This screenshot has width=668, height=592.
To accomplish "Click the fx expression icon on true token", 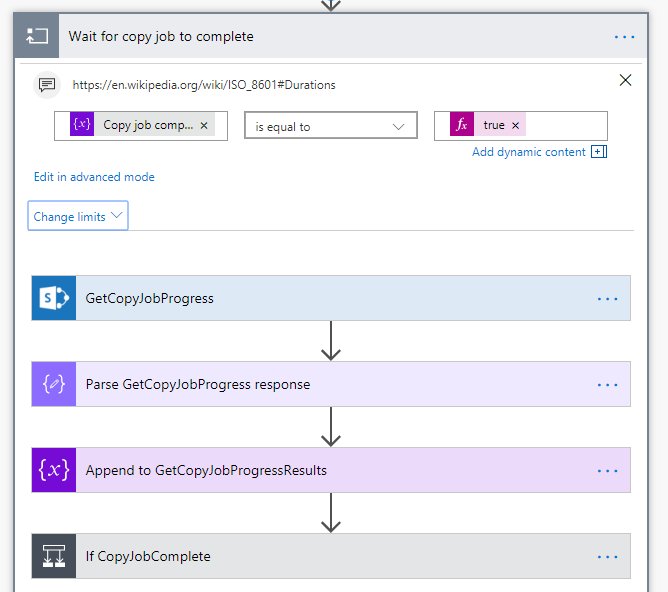I will click(x=462, y=125).
